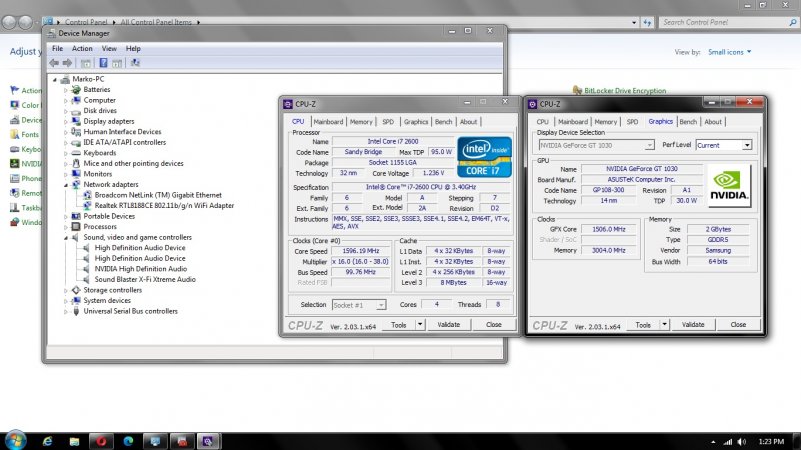
Task: Select Realtek RTL8188CE WiFi Adapter
Action: pyautogui.click(x=164, y=205)
